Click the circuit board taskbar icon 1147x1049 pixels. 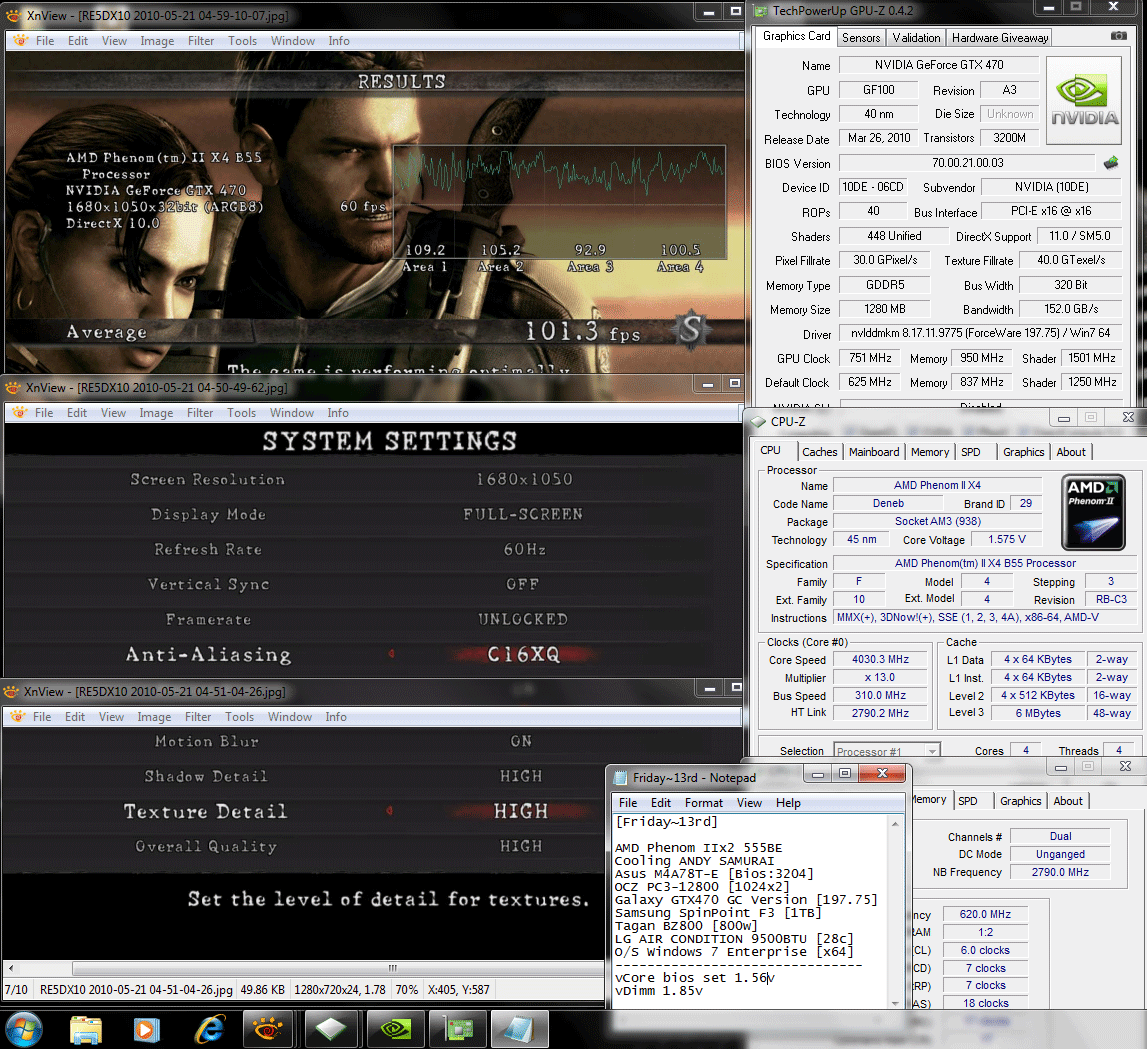(458, 1030)
